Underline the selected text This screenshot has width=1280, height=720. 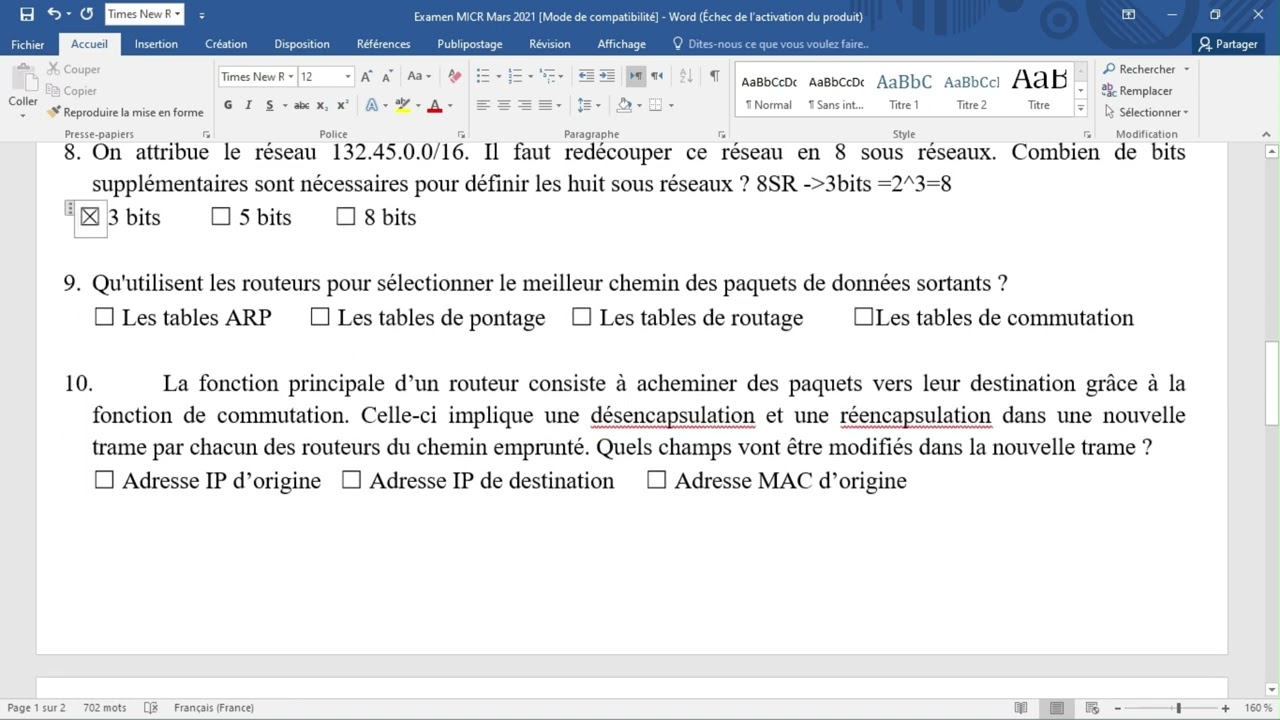pyautogui.click(x=269, y=105)
